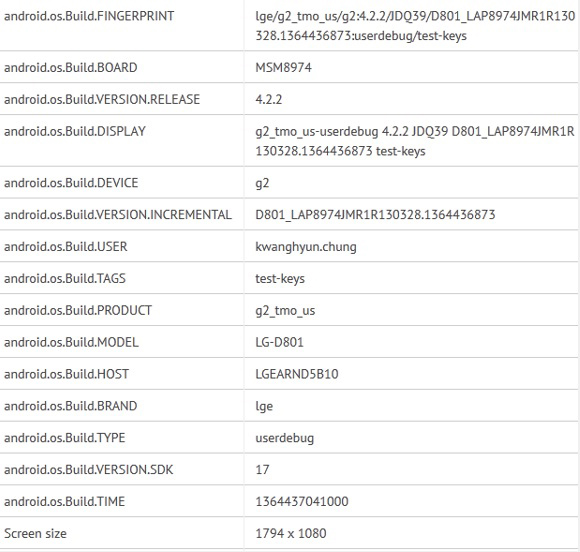Select the userdebug build type value
Screen dimensions: 580x552
coord(284,438)
